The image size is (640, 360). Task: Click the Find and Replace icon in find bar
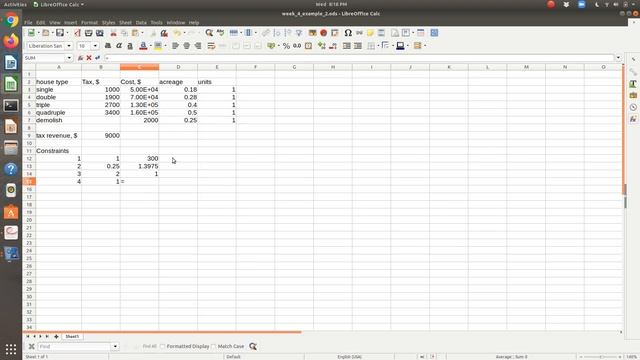pyautogui.click(x=253, y=347)
